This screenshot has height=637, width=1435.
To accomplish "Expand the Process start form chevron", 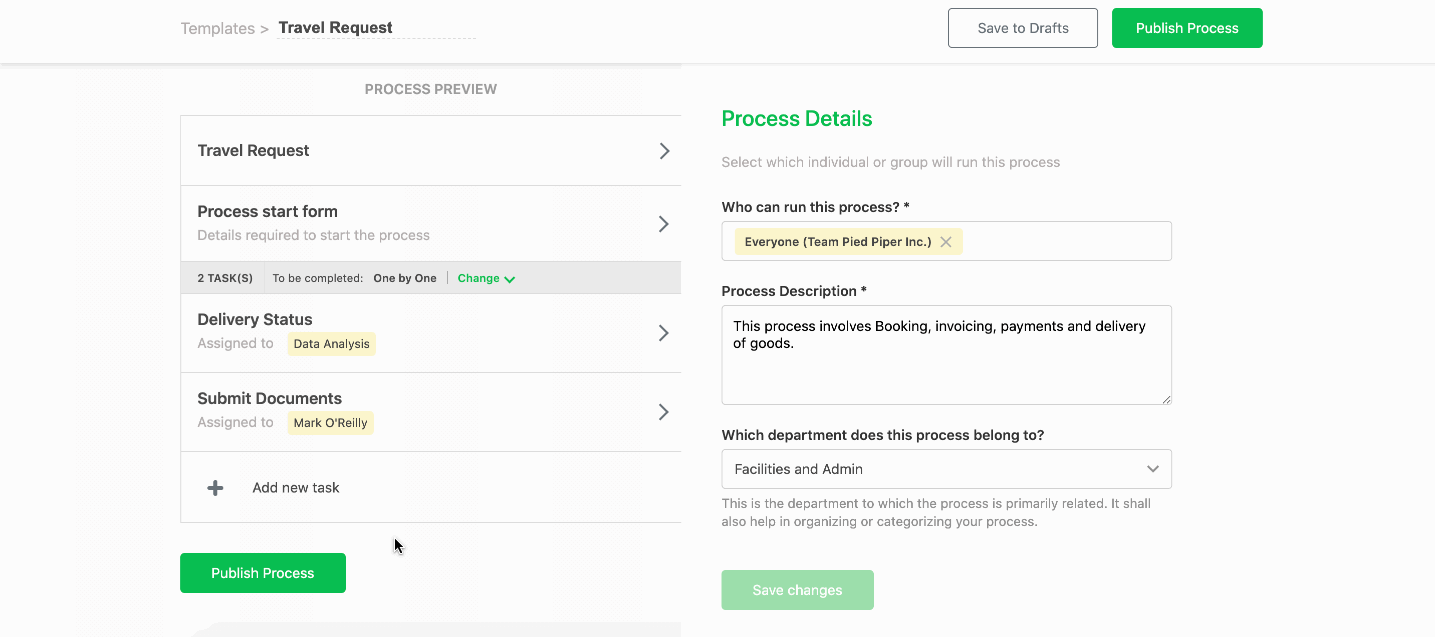I will point(664,224).
